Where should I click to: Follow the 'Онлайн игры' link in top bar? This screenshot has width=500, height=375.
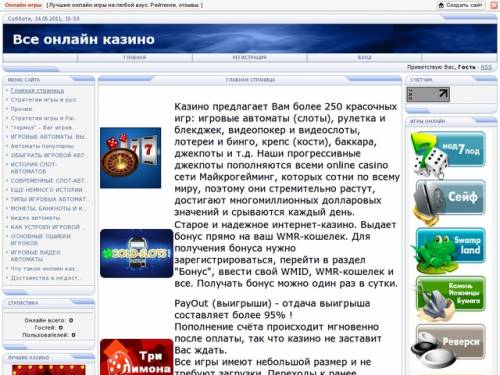pos(23,5)
